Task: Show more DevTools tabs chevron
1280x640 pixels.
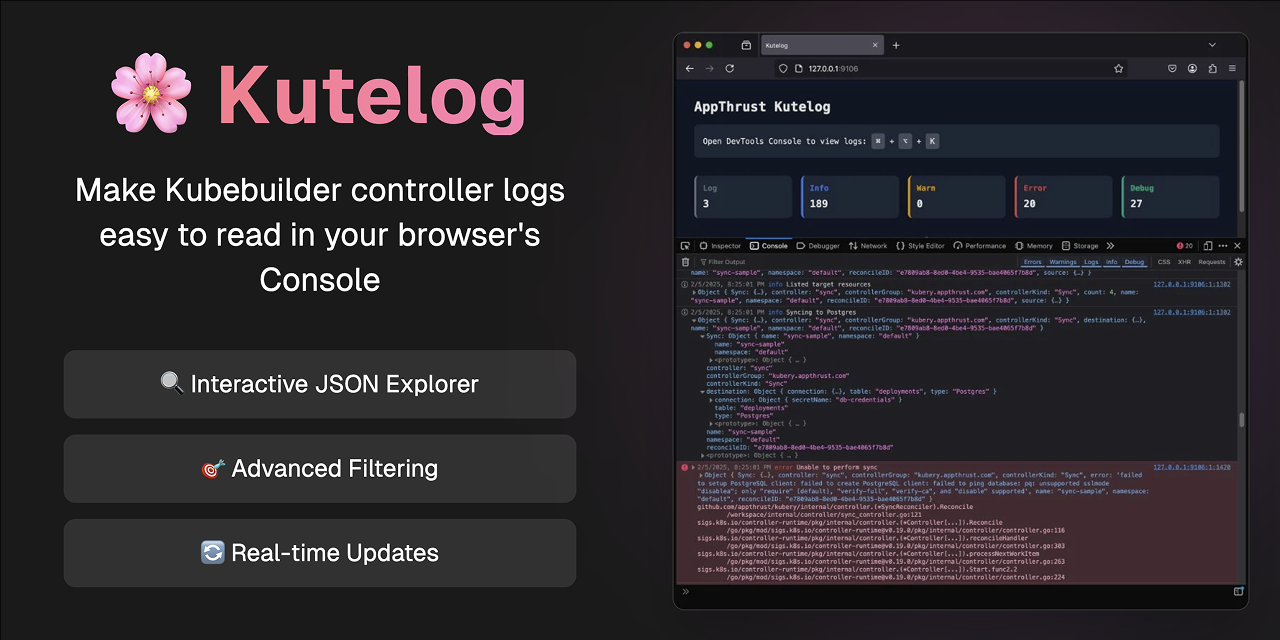Action: point(1110,246)
